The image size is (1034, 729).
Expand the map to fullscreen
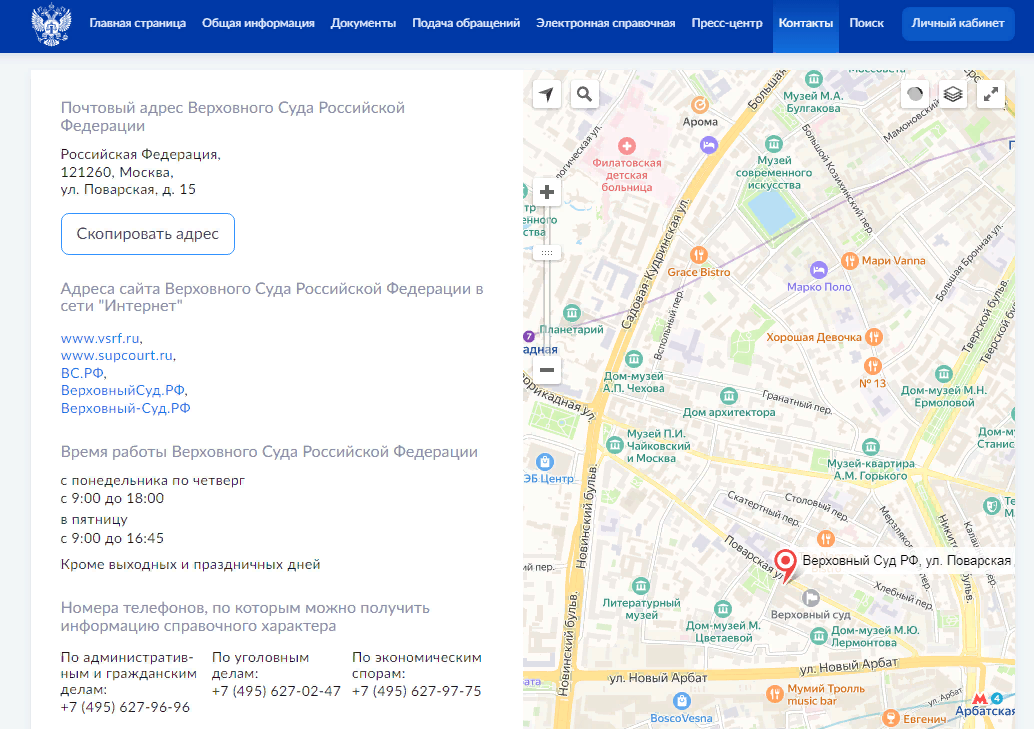[x=990, y=94]
